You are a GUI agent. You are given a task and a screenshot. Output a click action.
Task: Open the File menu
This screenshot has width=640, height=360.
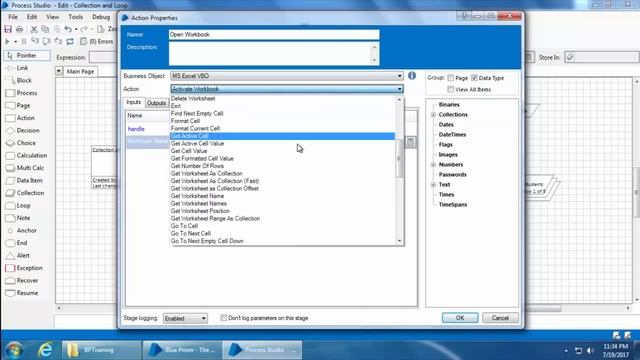click(x=13, y=17)
